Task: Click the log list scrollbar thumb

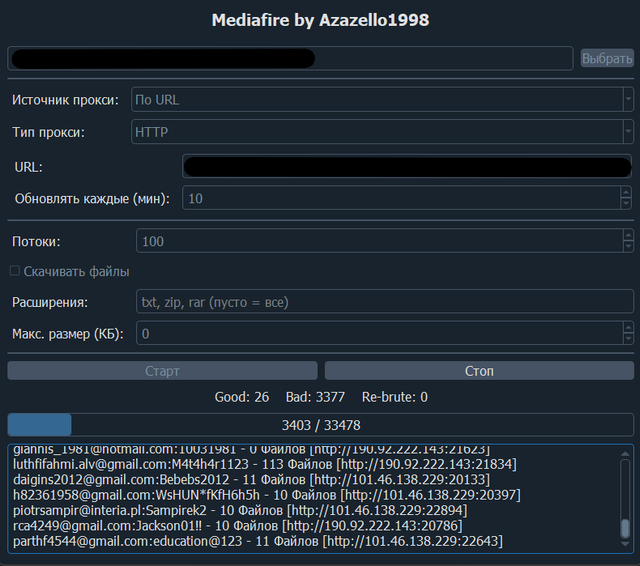Action: (x=625, y=528)
